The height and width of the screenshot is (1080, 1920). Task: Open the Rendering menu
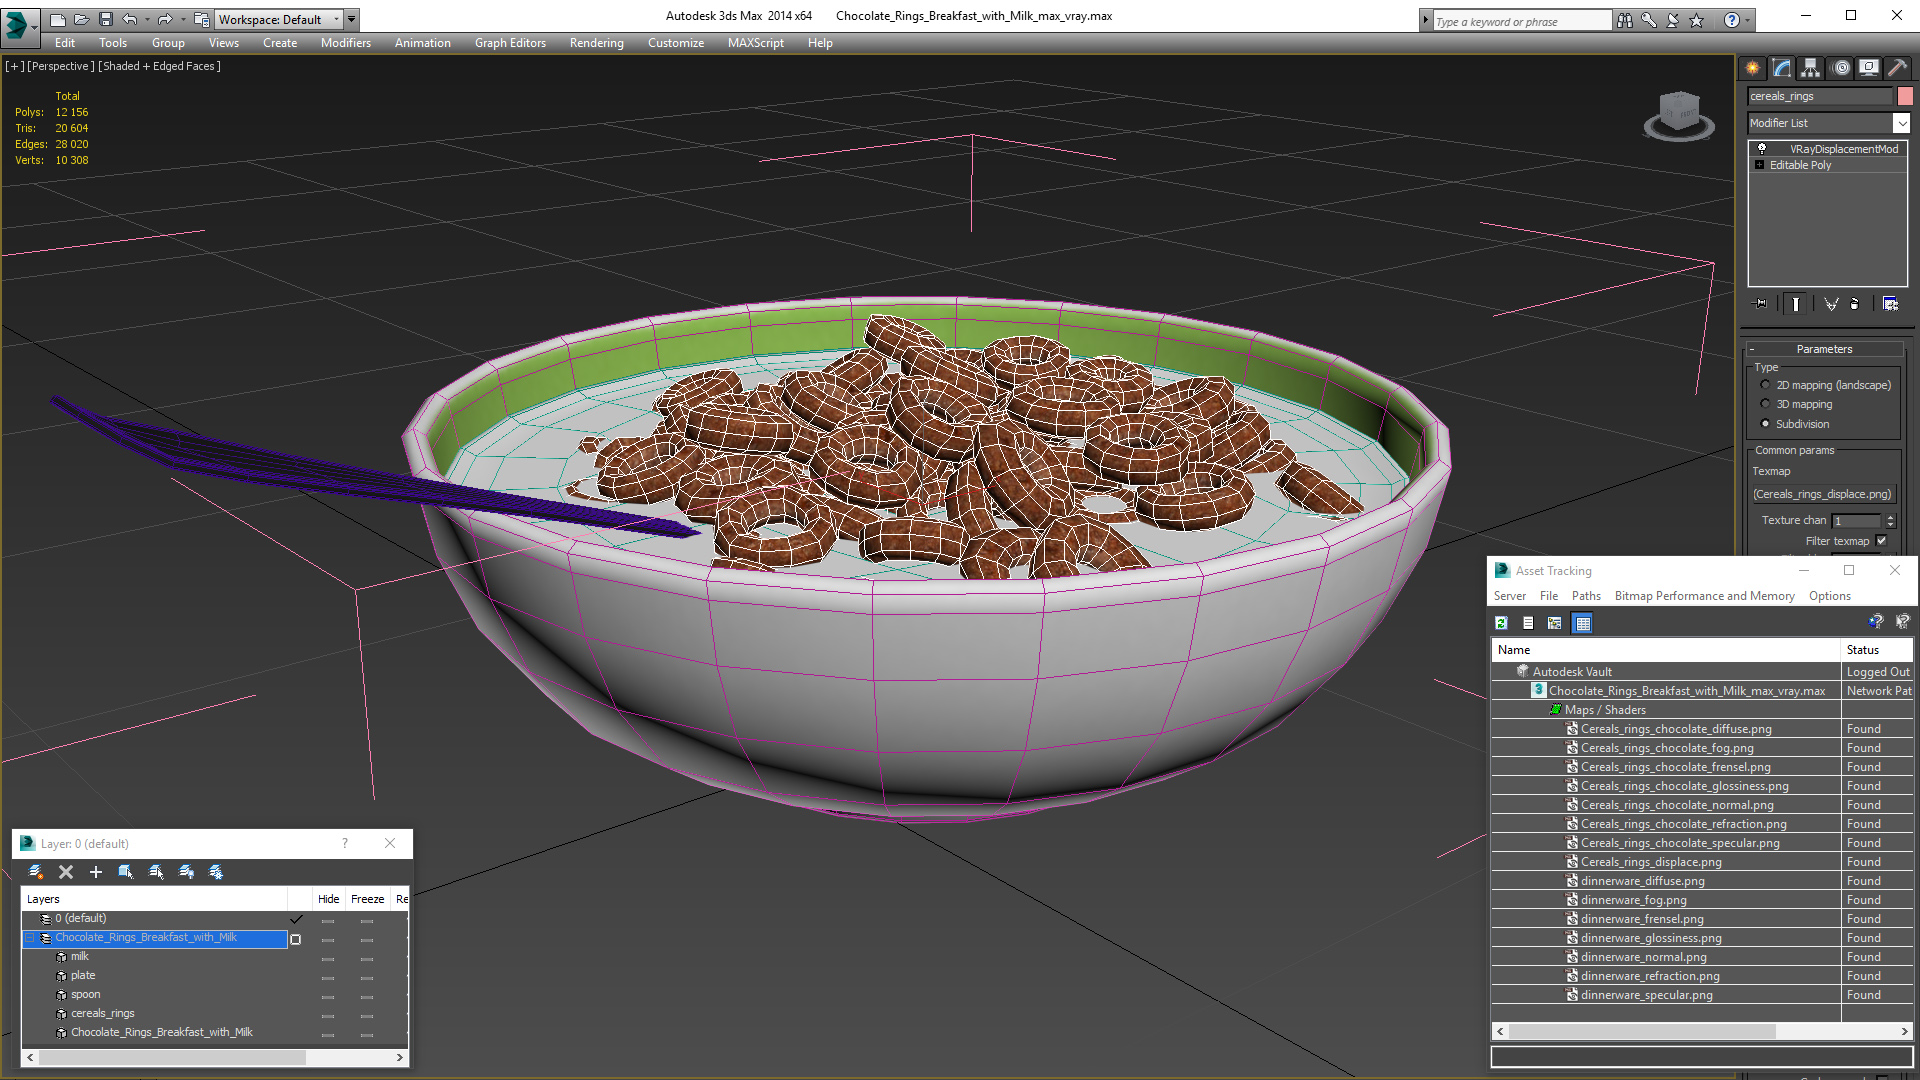click(596, 43)
